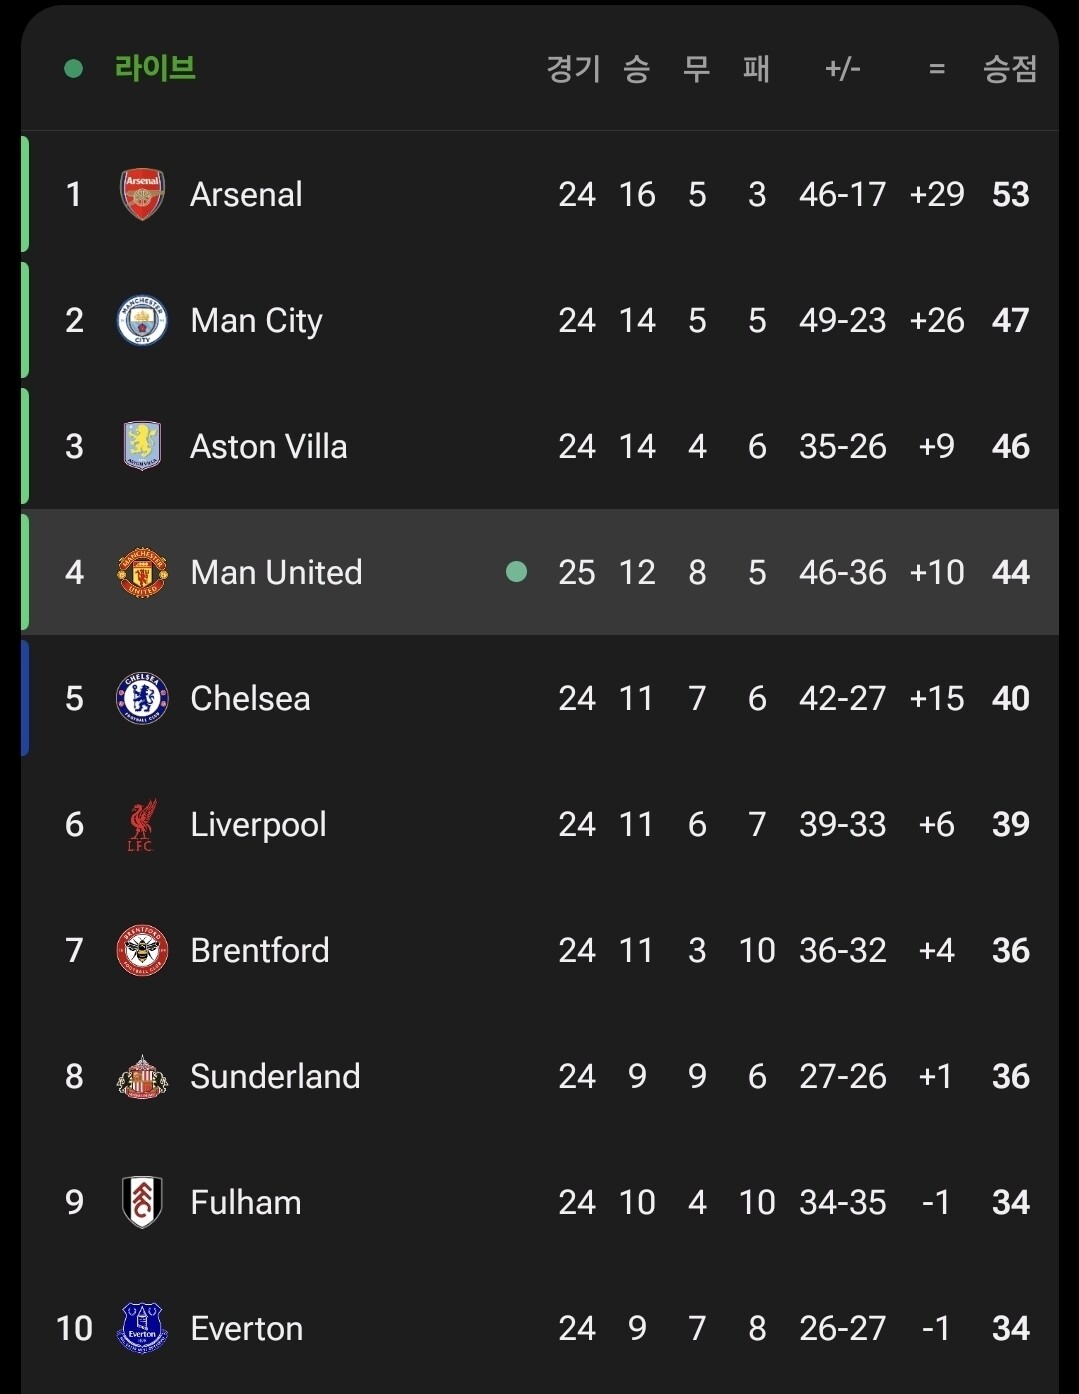The width and height of the screenshot is (1079, 1394).
Task: Click the Brentford club crest
Action: point(142,950)
